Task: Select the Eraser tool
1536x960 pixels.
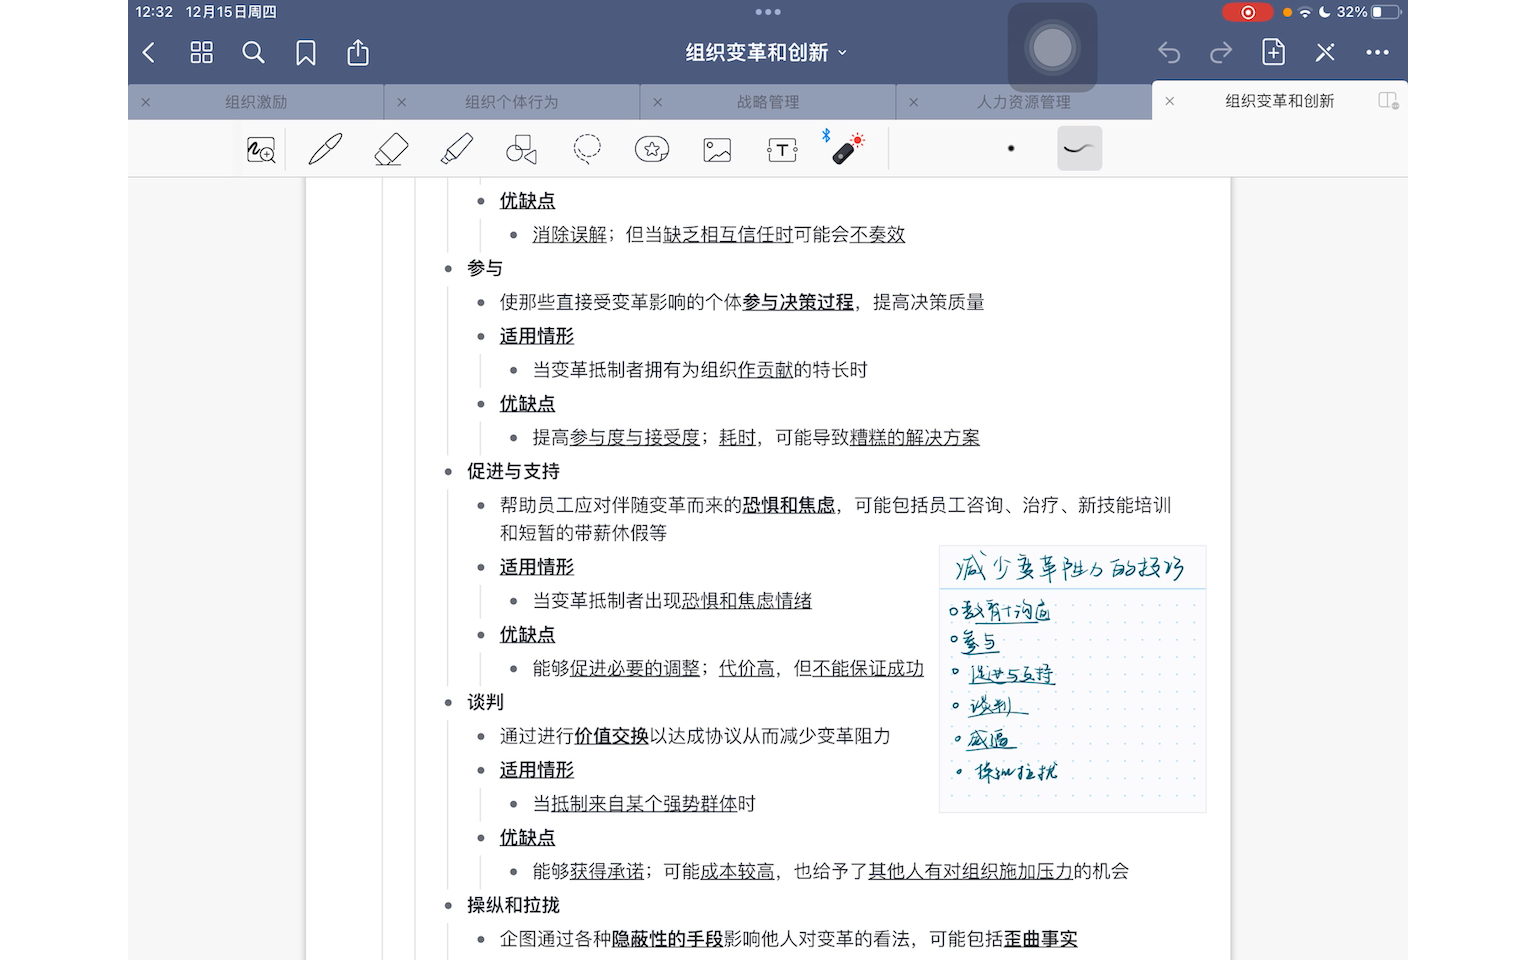Action: click(x=391, y=150)
